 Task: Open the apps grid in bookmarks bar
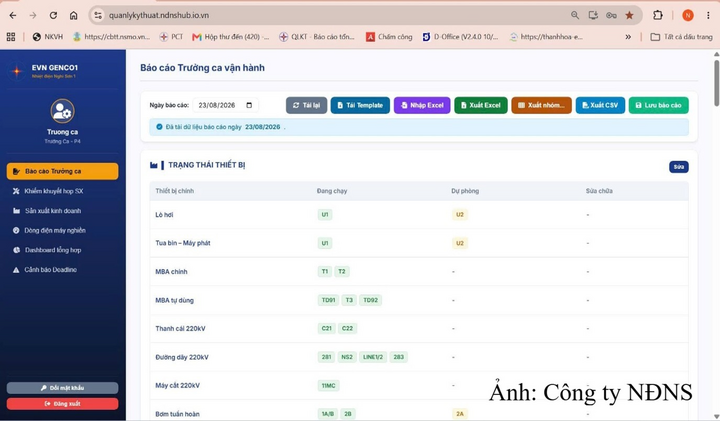click(x=11, y=37)
